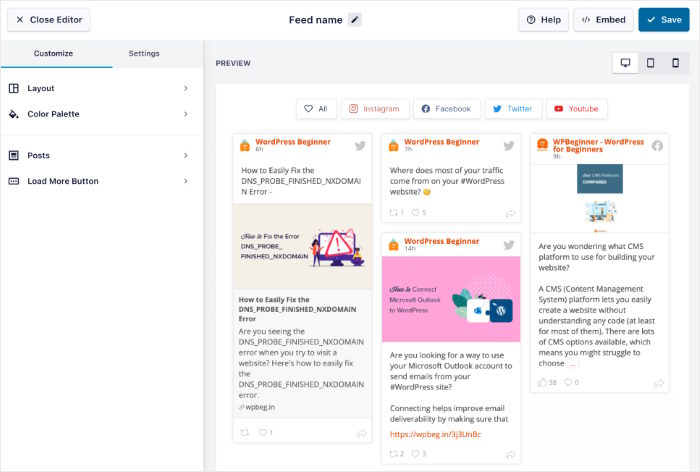Click the Posts icon in sidebar
Screen dimensions: 700x472
(x=14, y=155)
